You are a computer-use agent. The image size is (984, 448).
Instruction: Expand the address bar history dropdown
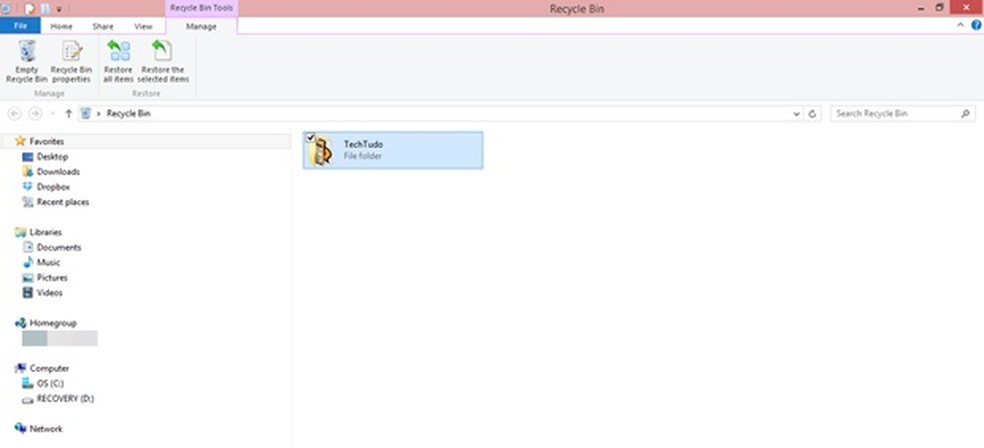pos(796,114)
